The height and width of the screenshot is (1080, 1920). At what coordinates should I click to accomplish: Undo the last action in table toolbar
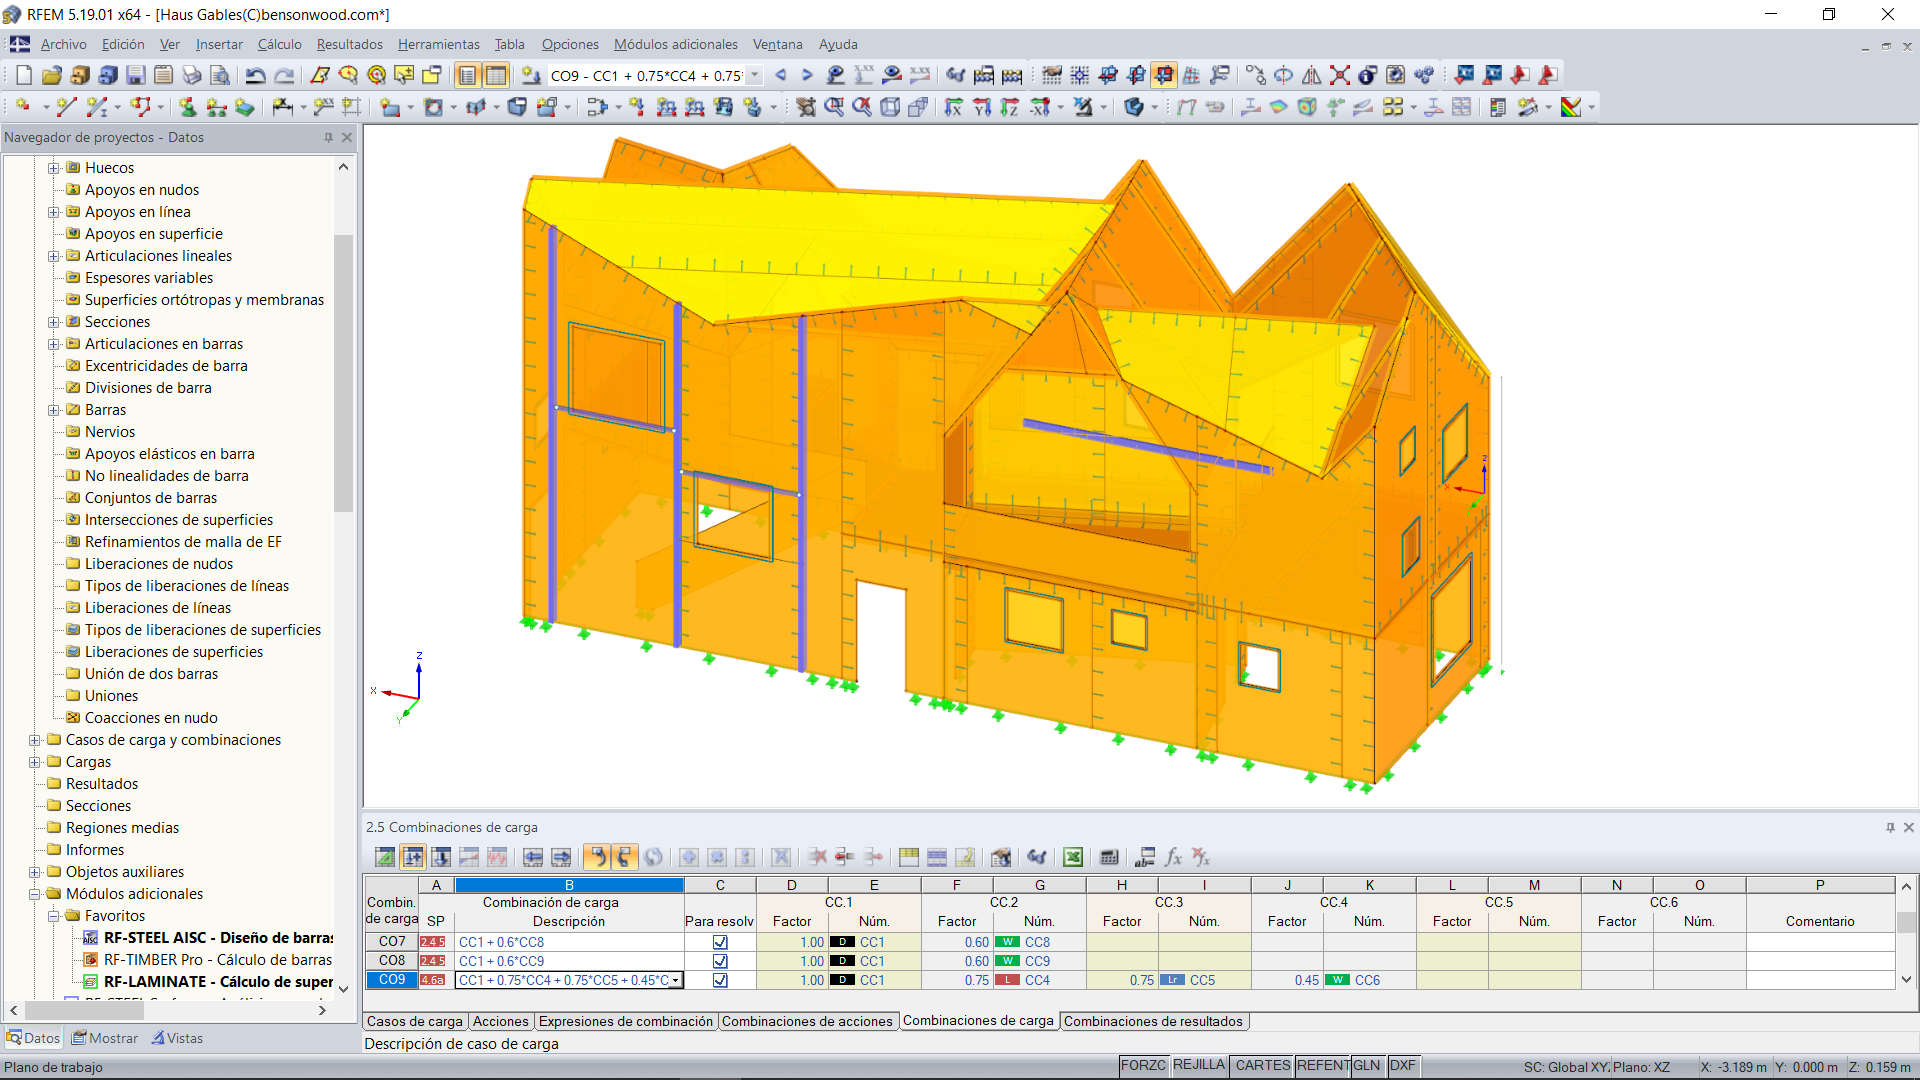(x=597, y=857)
